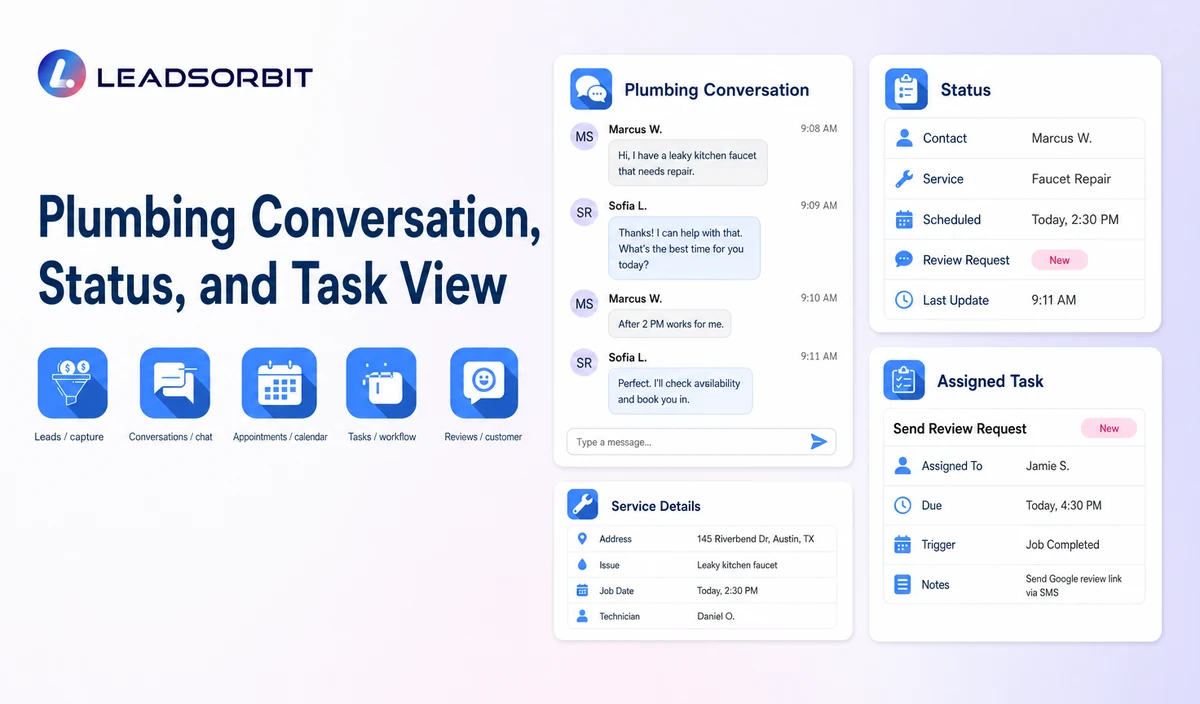This screenshot has height=704, width=1200.
Task: Click the 'Conversations / chat' label
Action: [x=171, y=437]
